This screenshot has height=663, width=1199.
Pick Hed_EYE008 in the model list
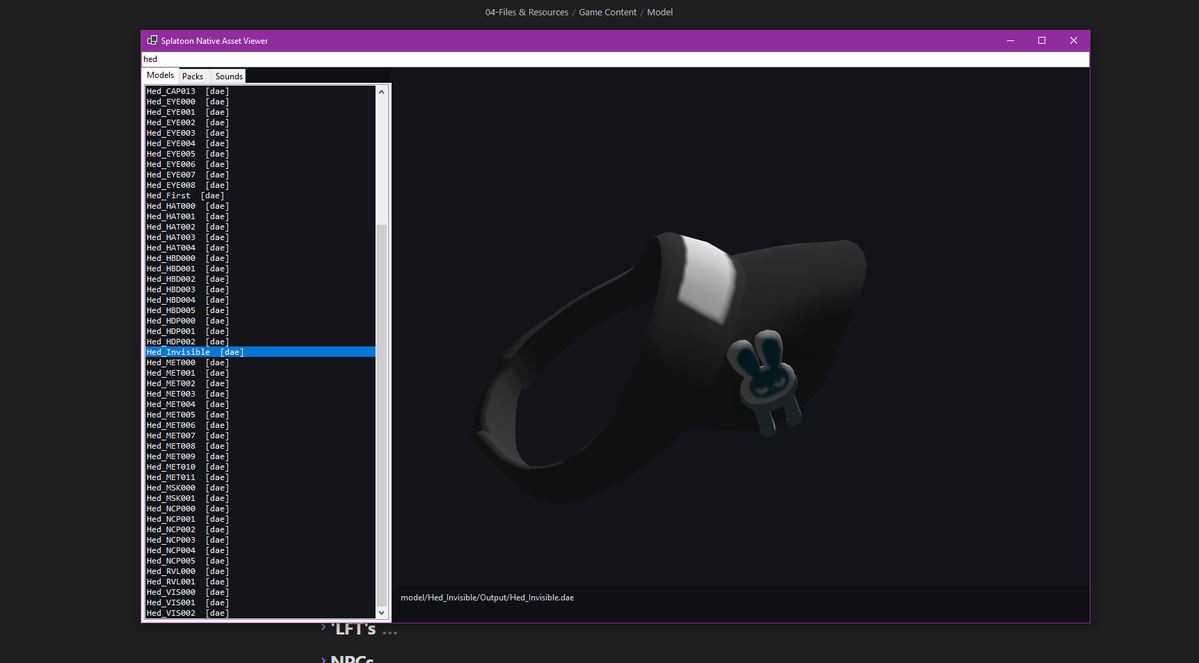pos(260,185)
